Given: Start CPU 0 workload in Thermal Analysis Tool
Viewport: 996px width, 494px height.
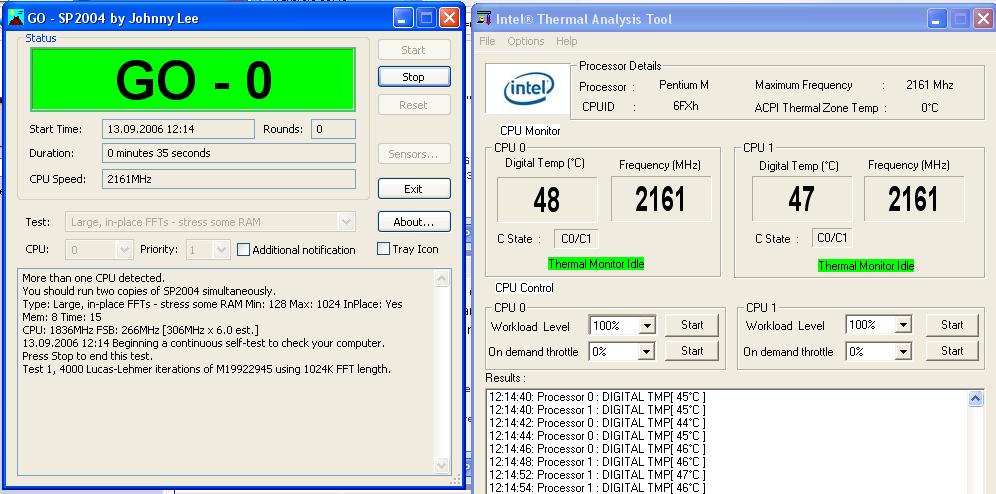Looking at the screenshot, I should [x=692, y=324].
